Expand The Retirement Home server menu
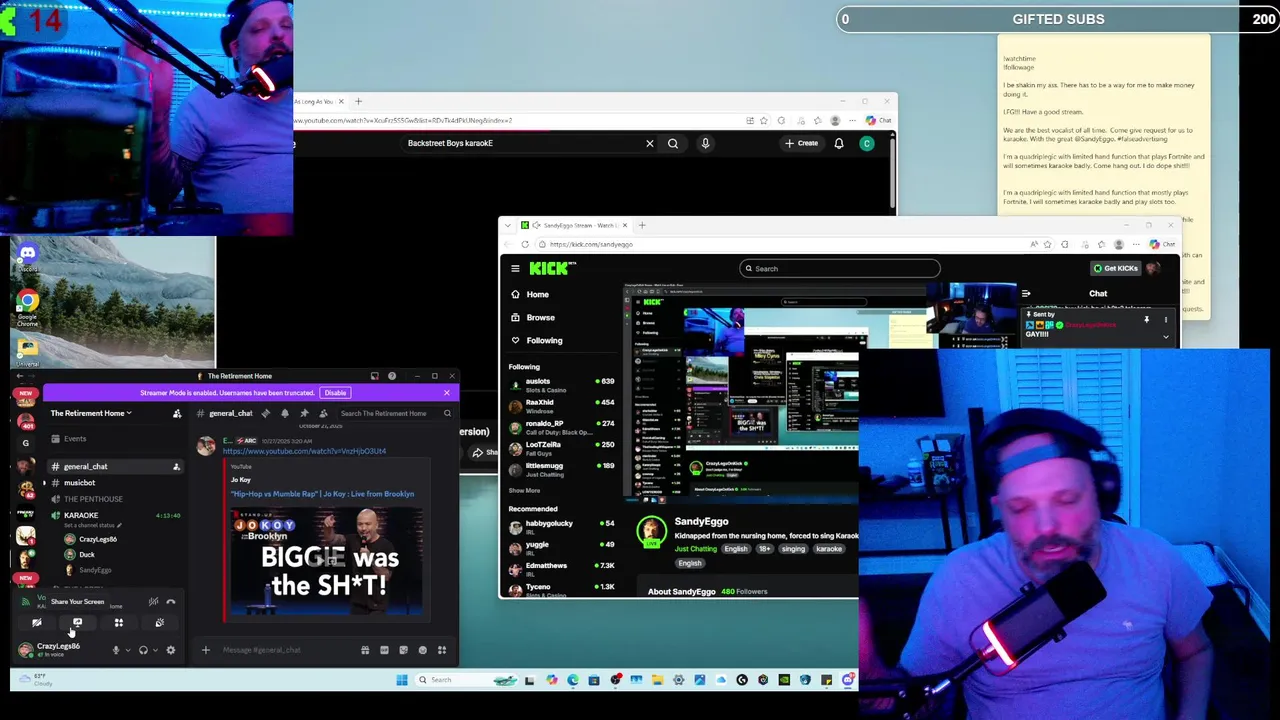The image size is (1280, 720). click(91, 413)
